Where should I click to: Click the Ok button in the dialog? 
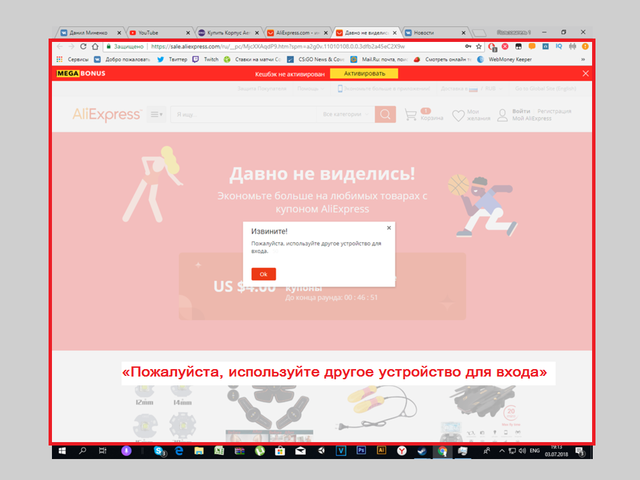264,274
